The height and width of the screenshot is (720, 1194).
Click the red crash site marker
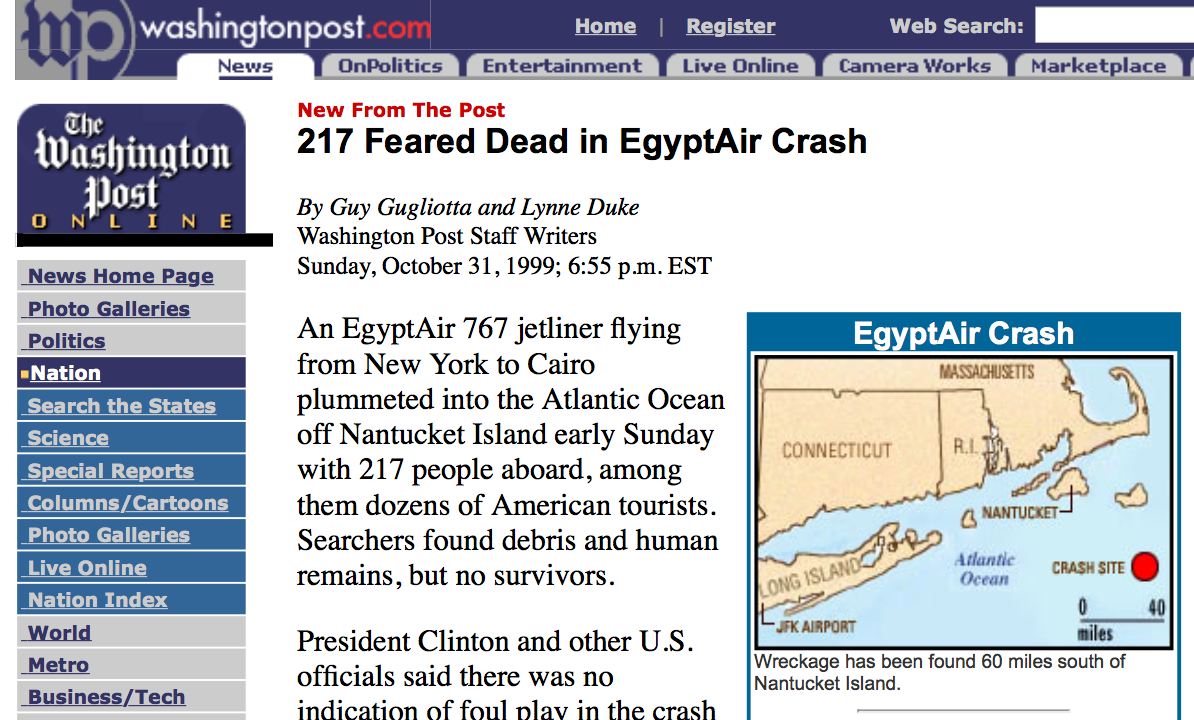[x=1145, y=566]
